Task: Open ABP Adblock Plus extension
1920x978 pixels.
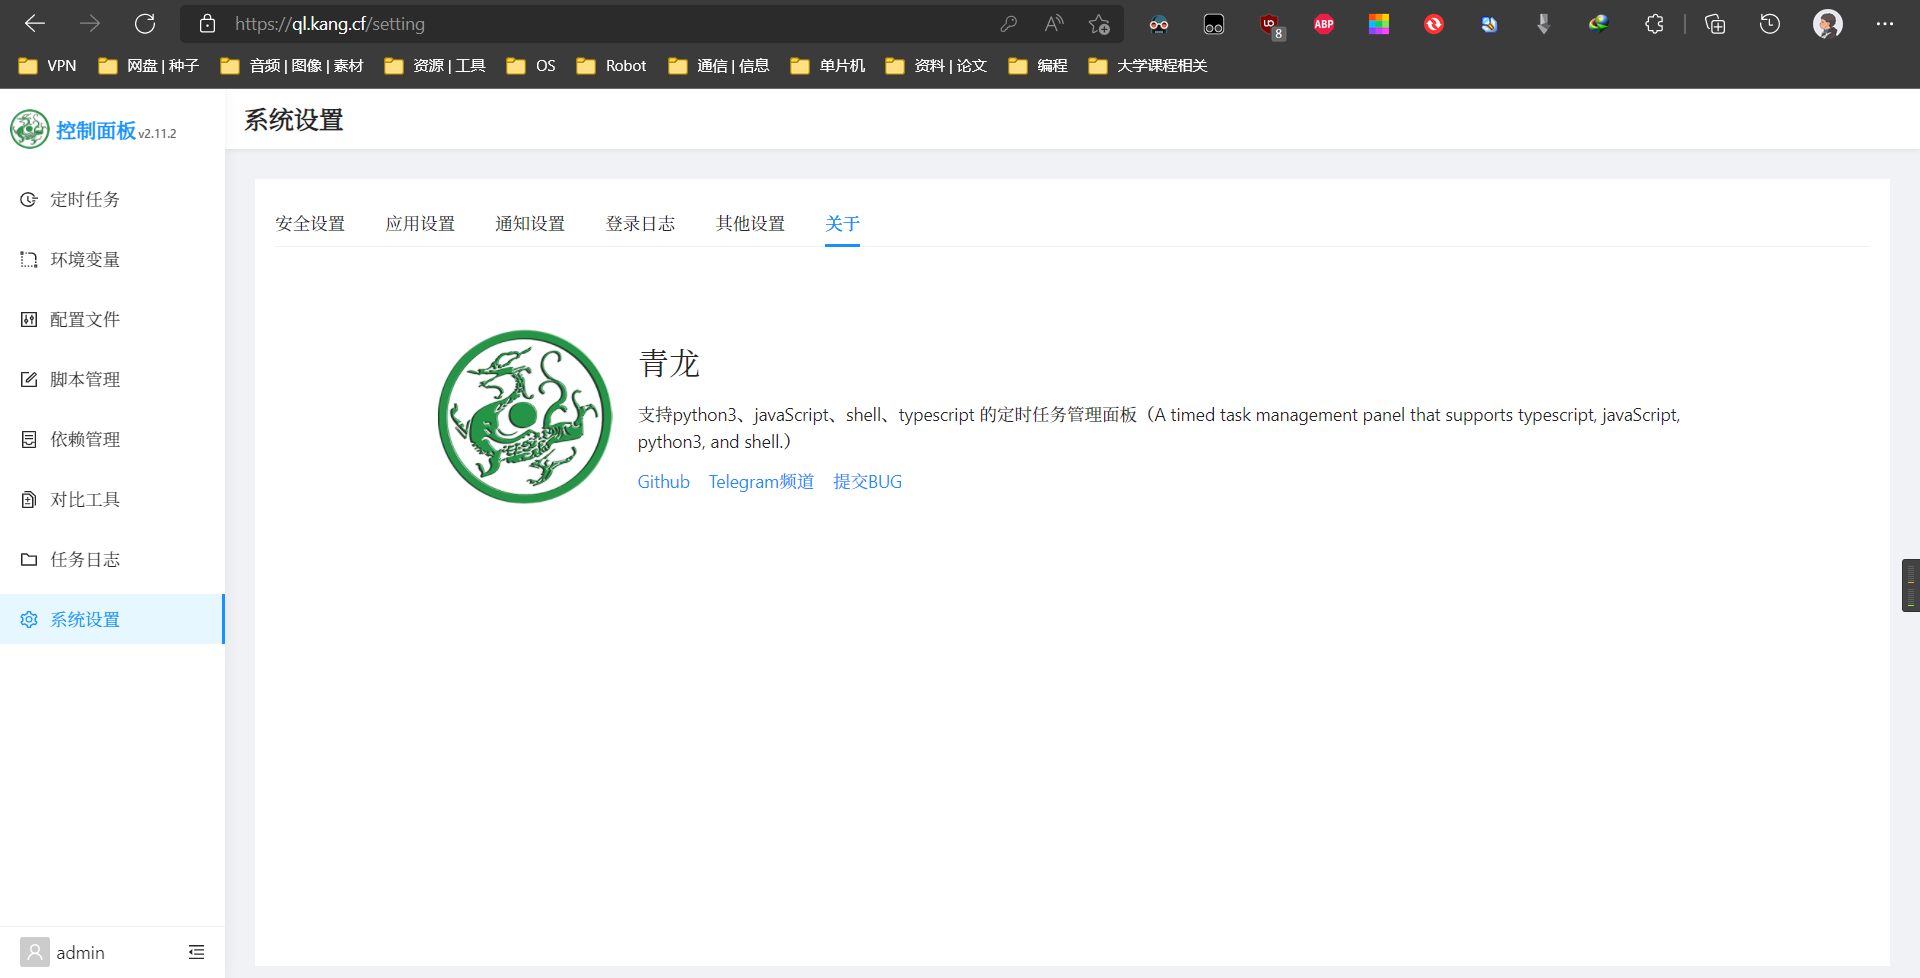Action: click(1324, 24)
